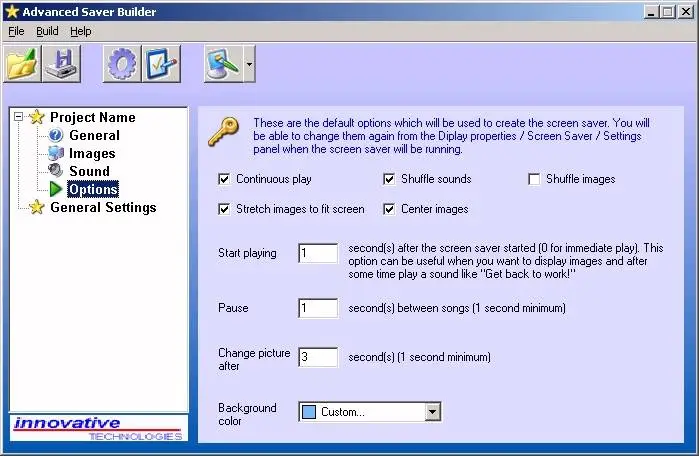Click the Innovative Technologies logo

(x=99, y=428)
